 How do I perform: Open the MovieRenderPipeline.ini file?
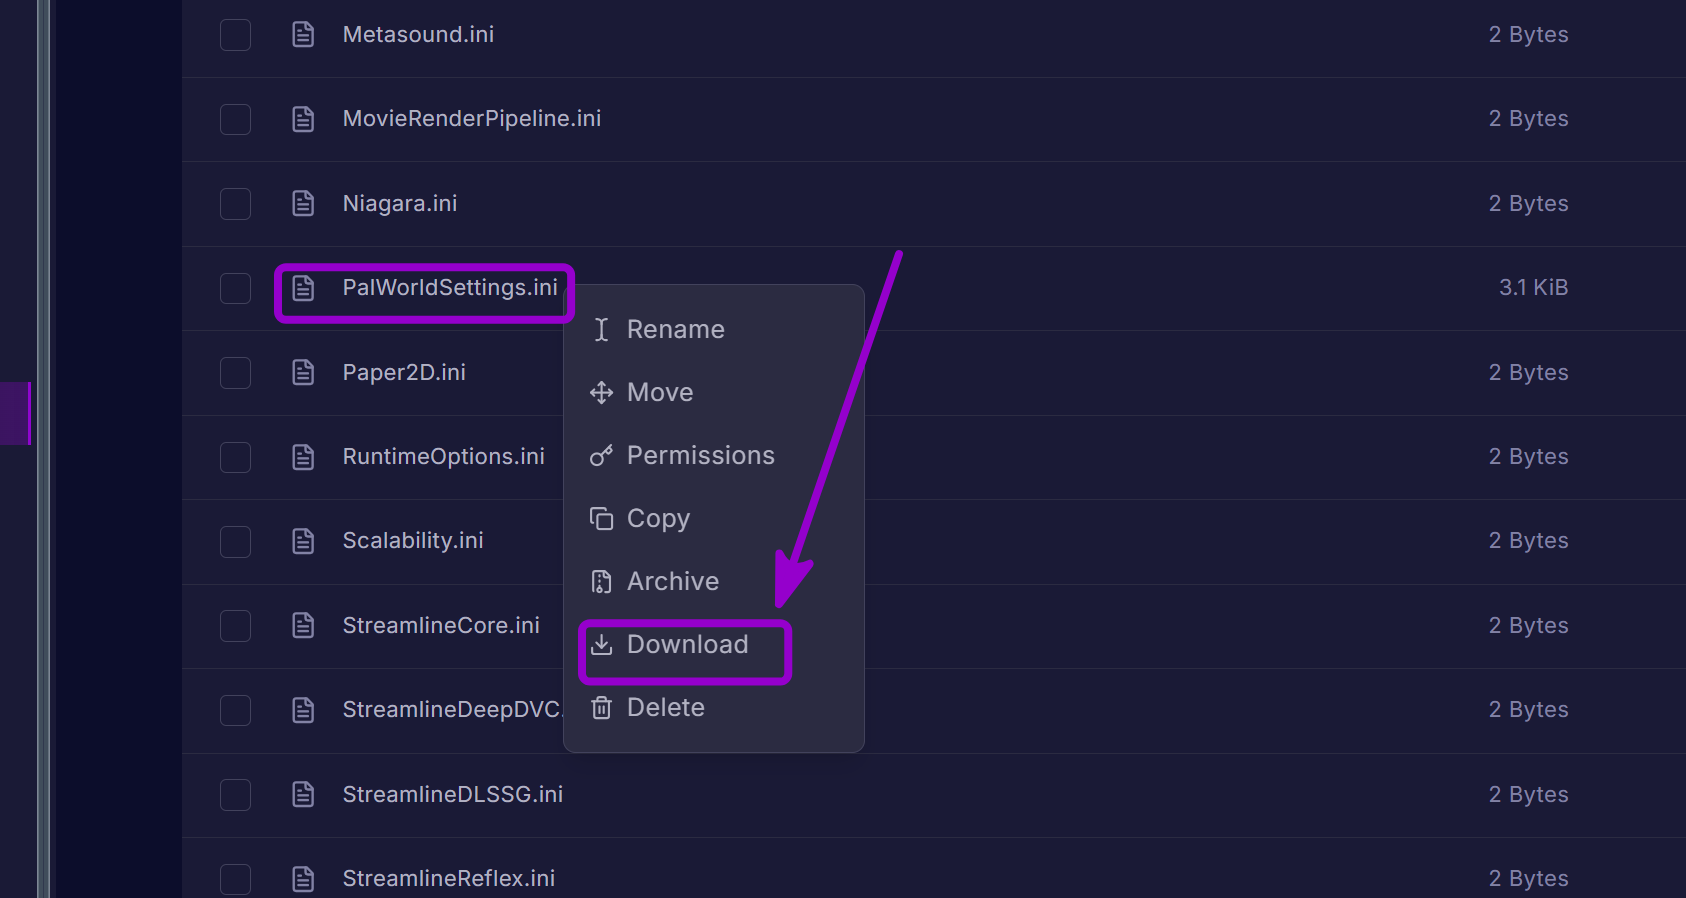coord(472,118)
